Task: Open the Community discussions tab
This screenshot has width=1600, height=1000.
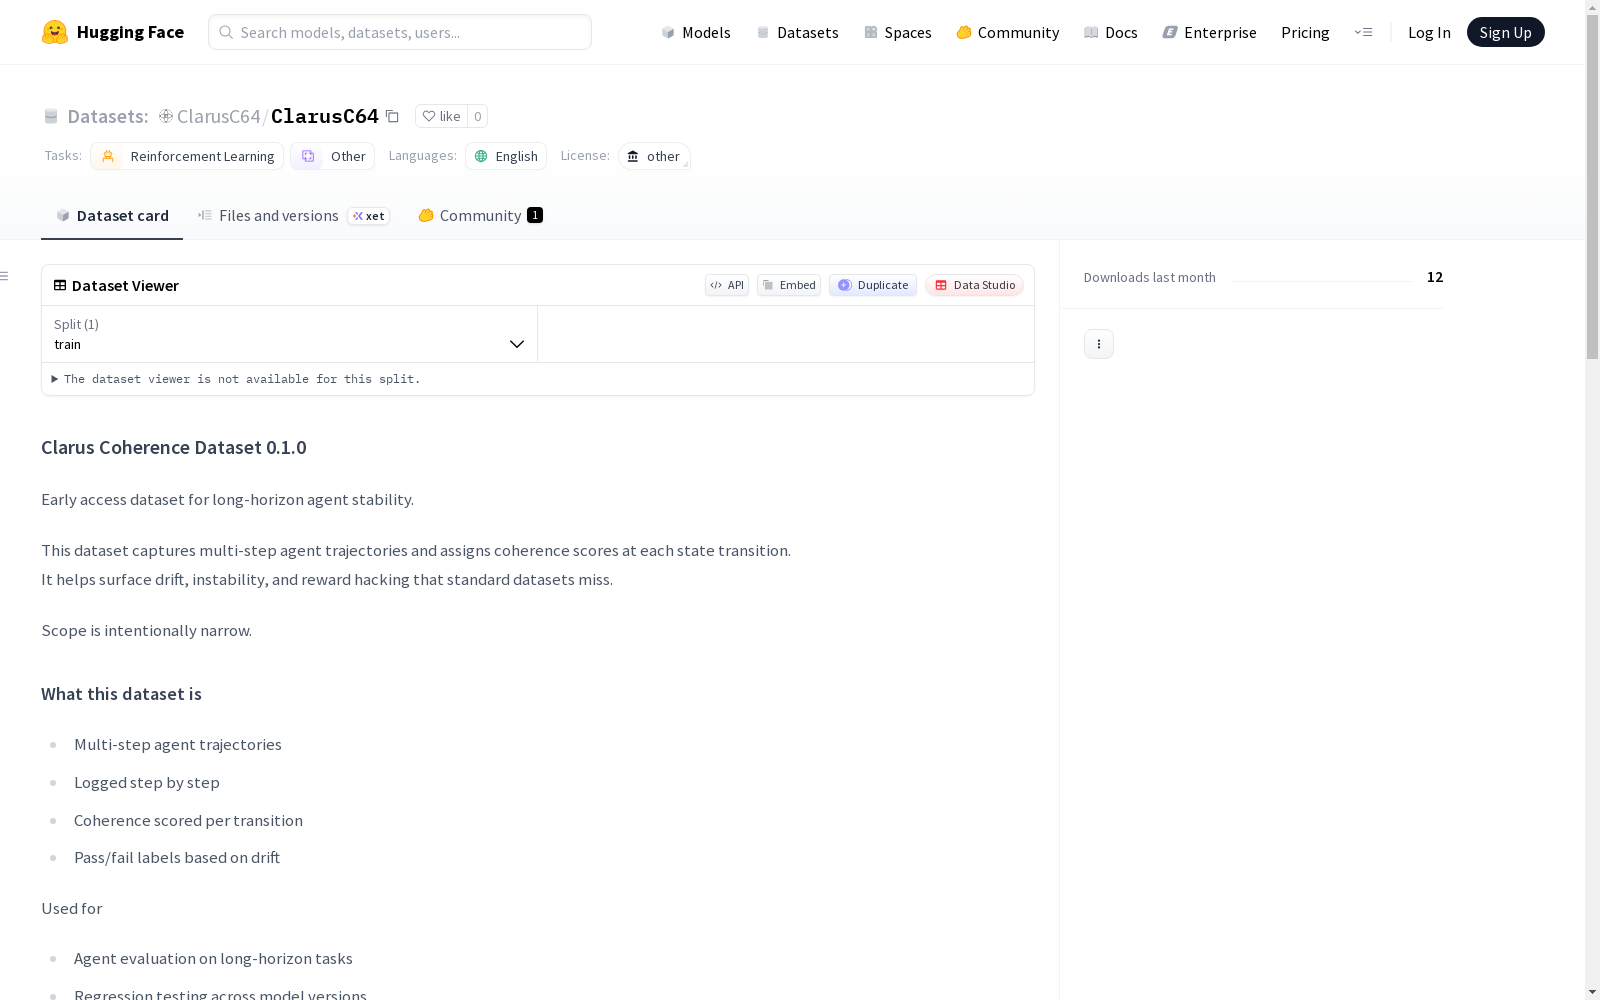Action: [480, 216]
